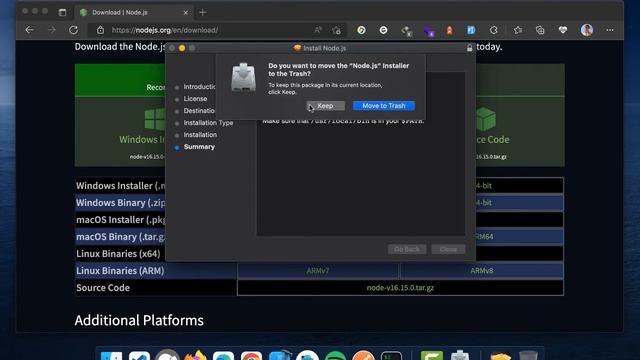Open the read aloud icon in address bar
The height and width of the screenshot is (360, 640).
[318, 30]
